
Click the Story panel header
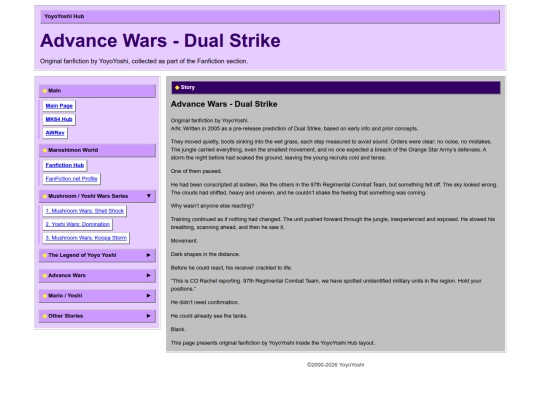tap(336, 87)
